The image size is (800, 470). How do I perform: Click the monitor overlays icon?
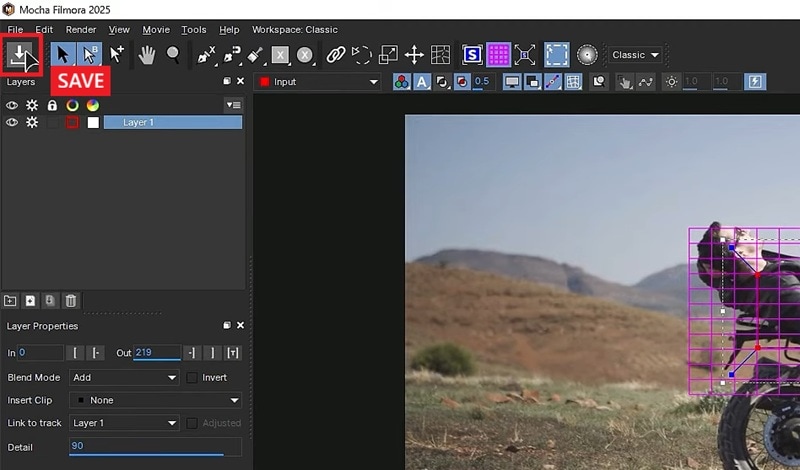[x=512, y=82]
